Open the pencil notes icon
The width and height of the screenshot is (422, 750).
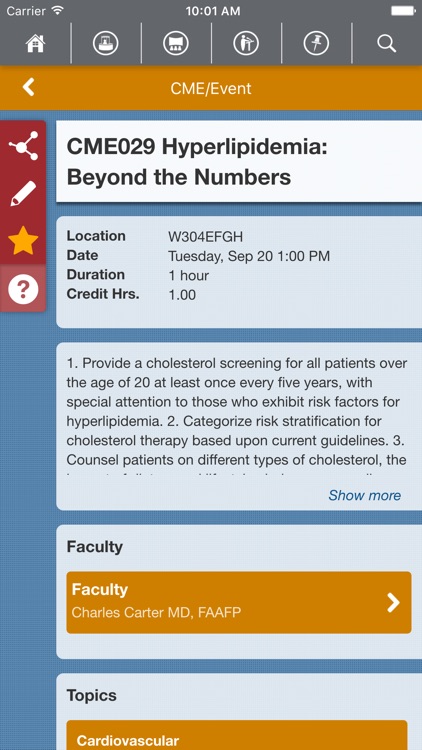[23, 193]
